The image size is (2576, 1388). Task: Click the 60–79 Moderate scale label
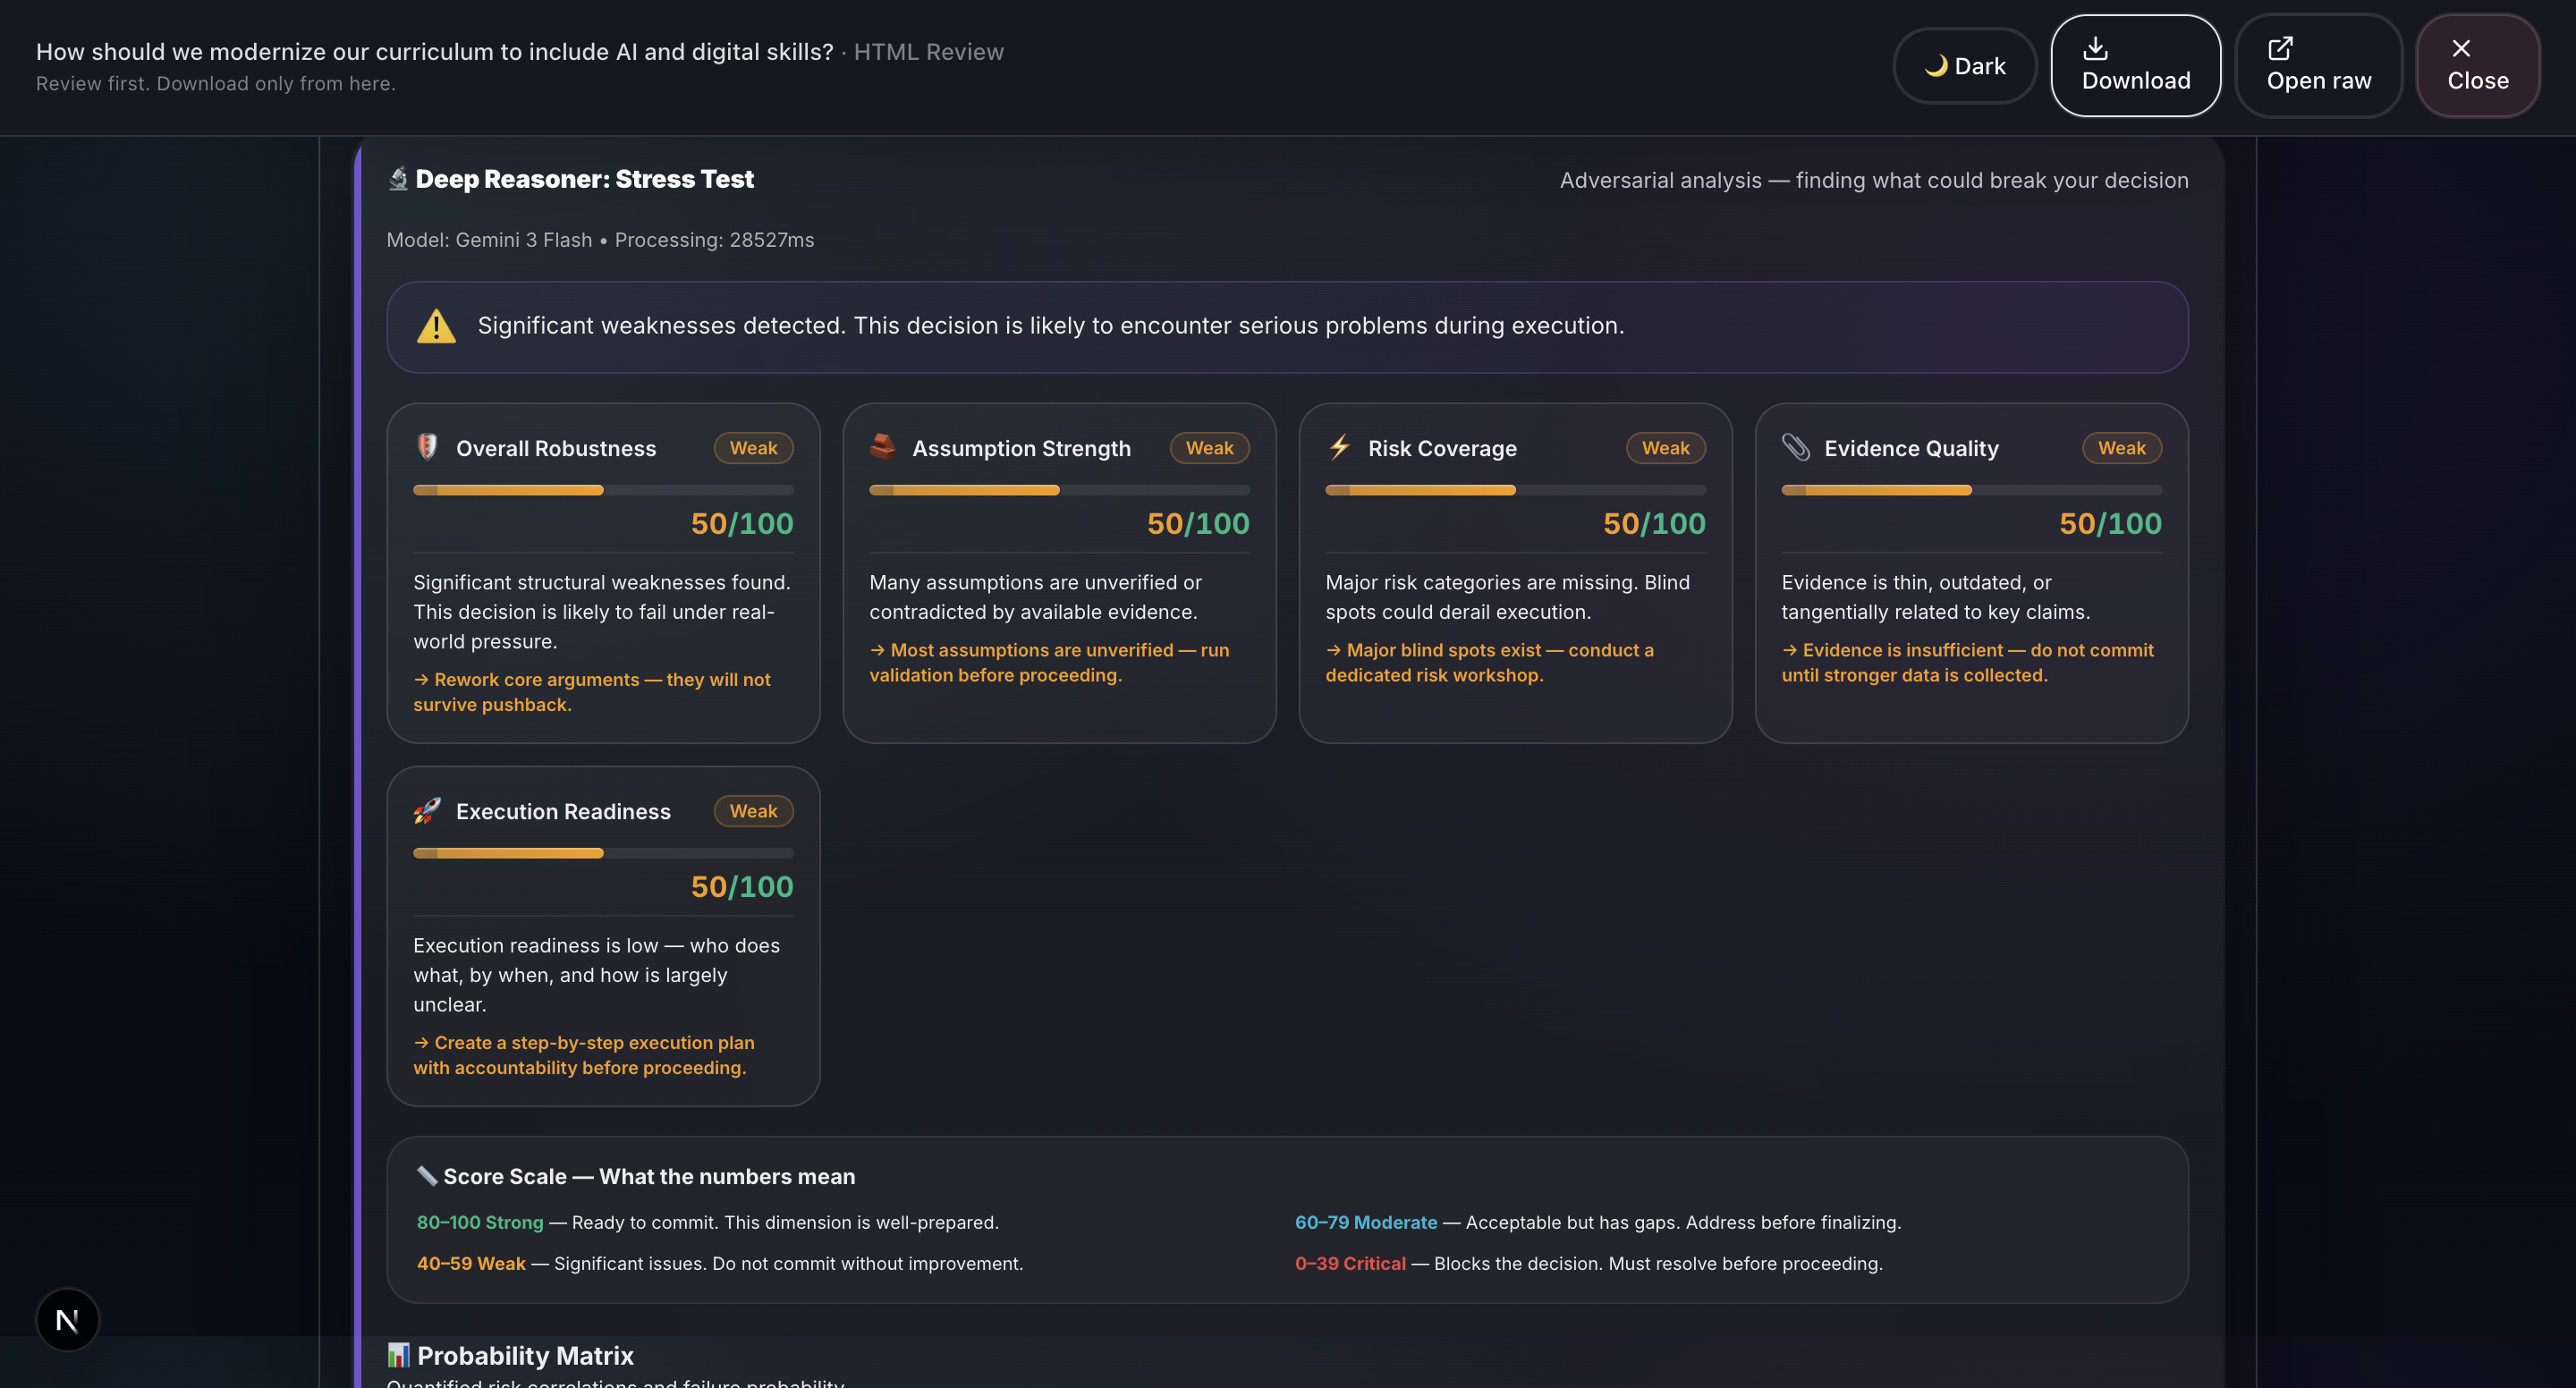coord(1365,1222)
